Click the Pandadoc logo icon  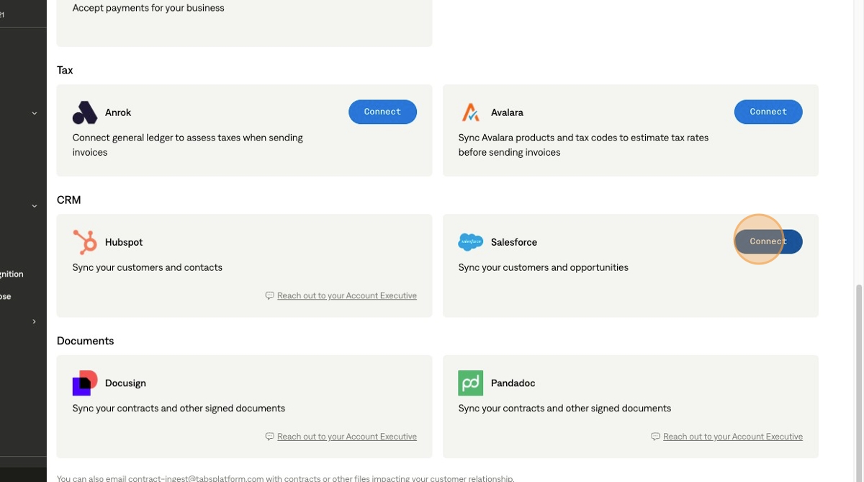(470, 383)
